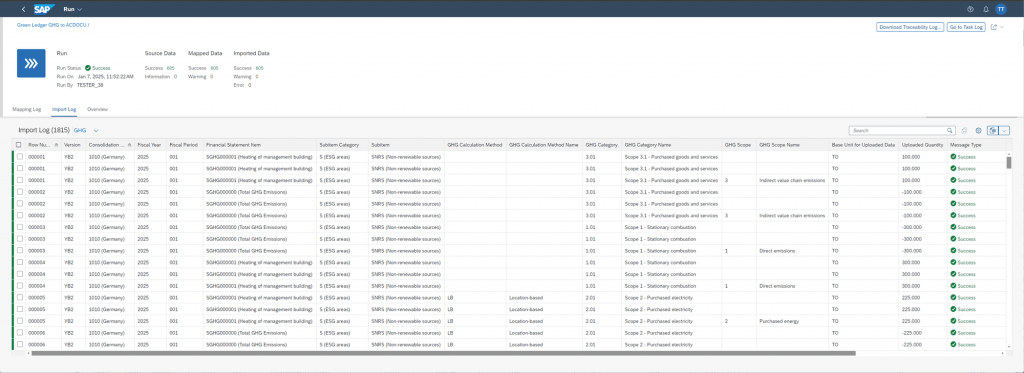This screenshot has width=1024, height=373.
Task: Check the row 000002 with Indirect value chain emissions
Action: [19, 215]
